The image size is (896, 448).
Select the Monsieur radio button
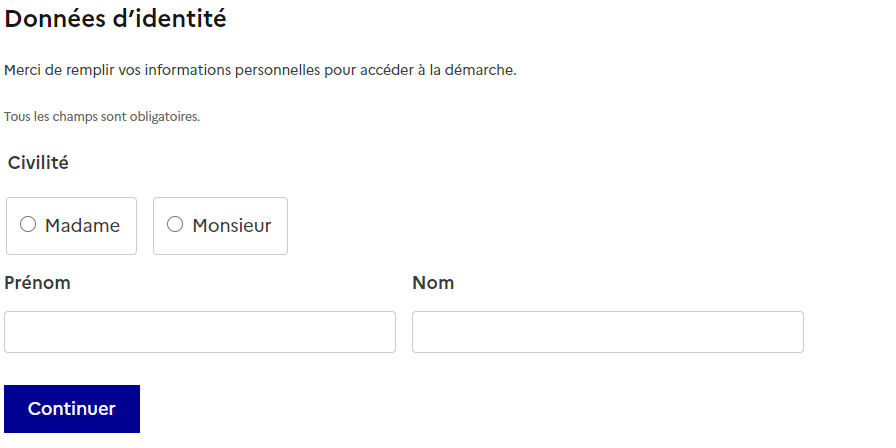click(175, 225)
